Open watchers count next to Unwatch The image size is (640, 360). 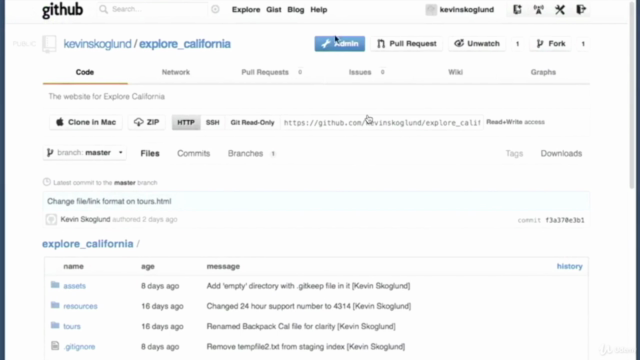(517, 44)
